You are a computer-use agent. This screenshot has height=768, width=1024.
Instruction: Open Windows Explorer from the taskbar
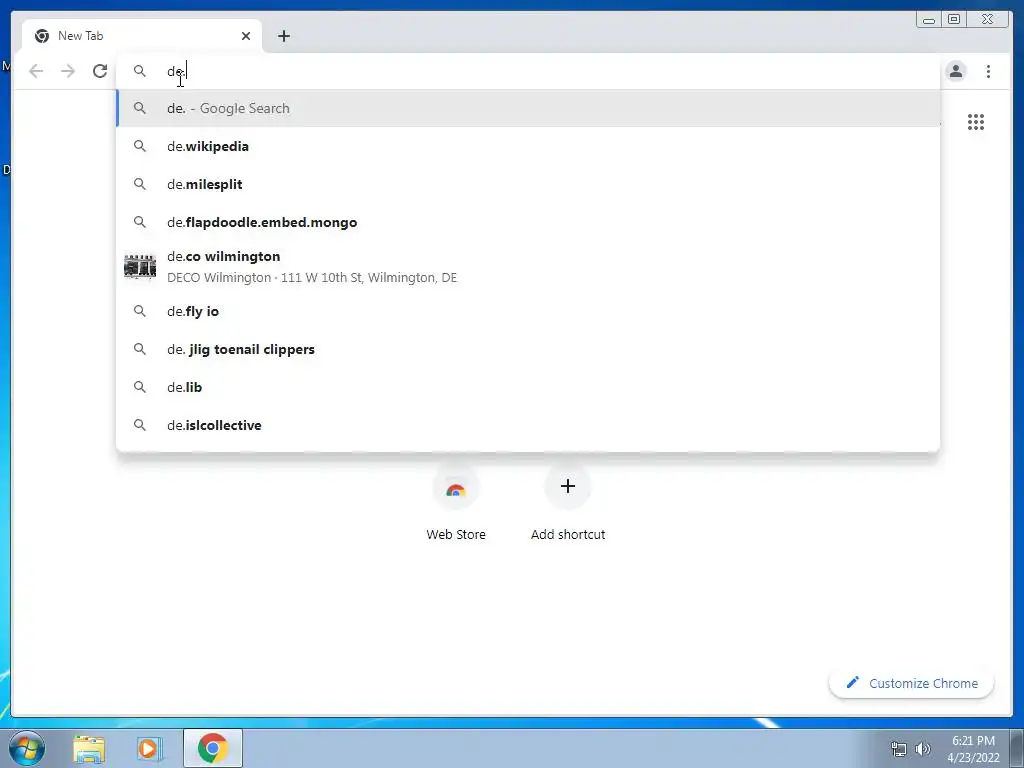[x=89, y=748]
